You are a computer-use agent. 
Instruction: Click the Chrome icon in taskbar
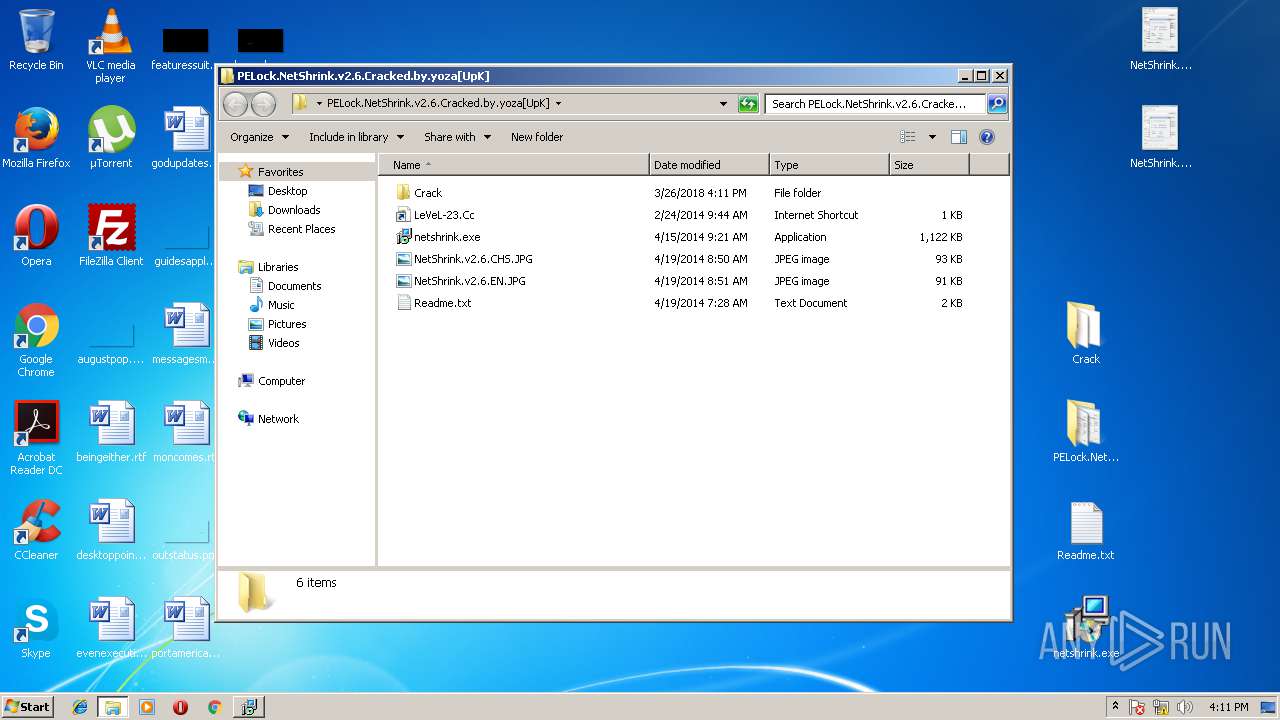pyautogui.click(x=214, y=707)
